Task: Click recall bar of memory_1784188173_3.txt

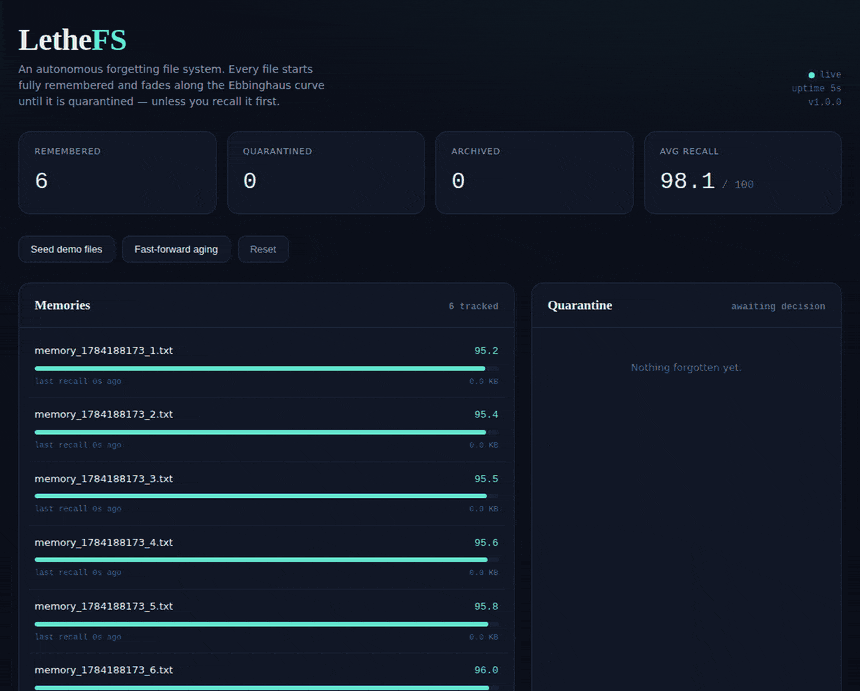Action: tap(267, 496)
